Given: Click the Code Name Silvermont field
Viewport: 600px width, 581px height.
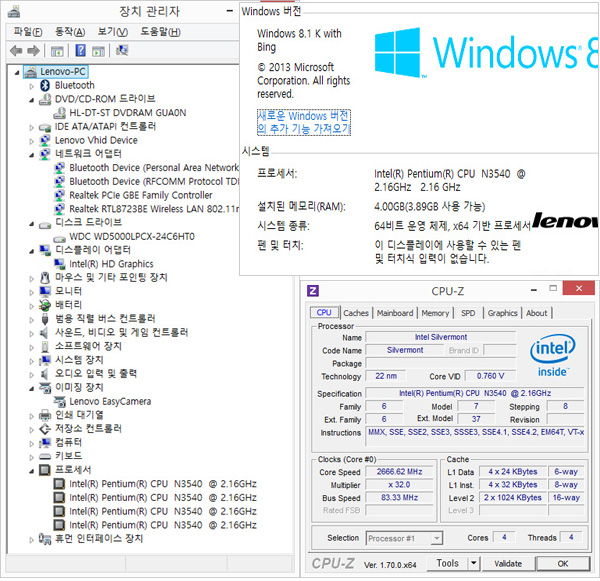Looking at the screenshot, I should (x=405, y=350).
